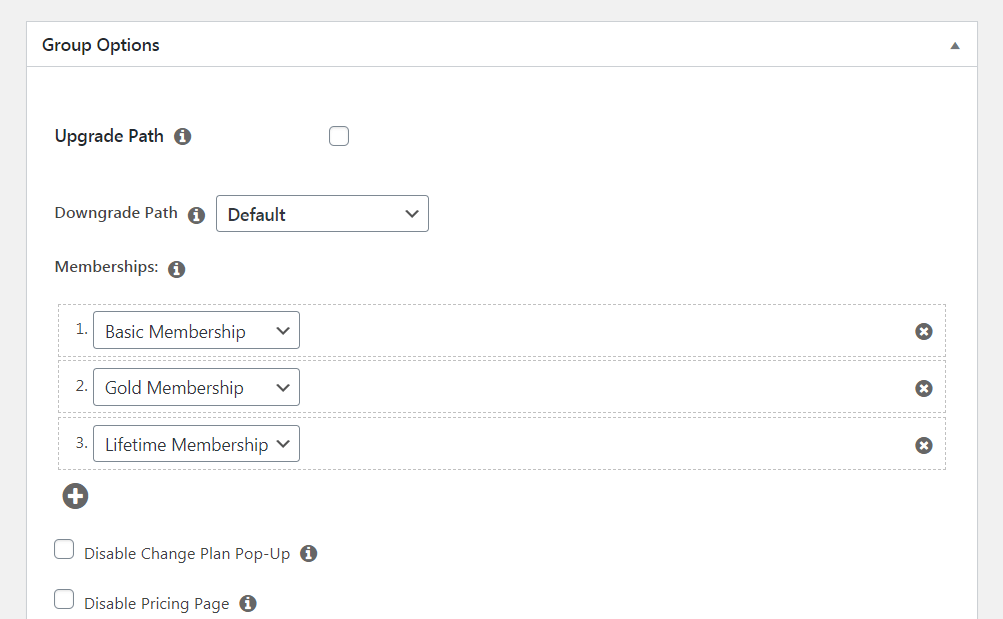Add a new membership with the plus icon
This screenshot has height=619, width=1003.
(75, 496)
